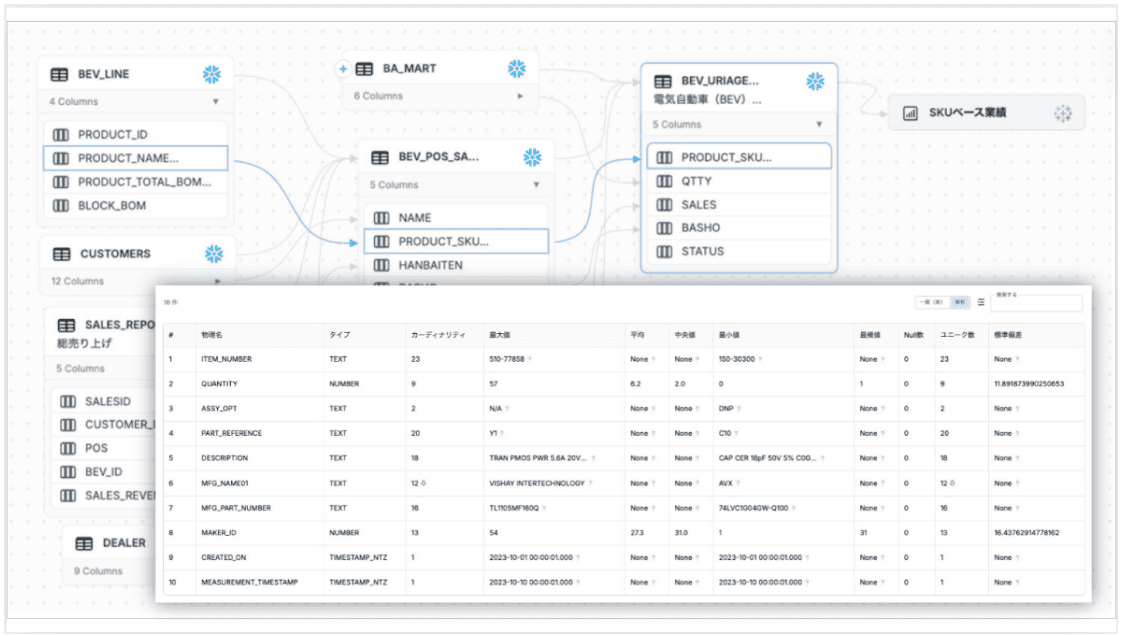Click the カーディナリティ column header
This screenshot has width=1124, height=636.
[438, 335]
